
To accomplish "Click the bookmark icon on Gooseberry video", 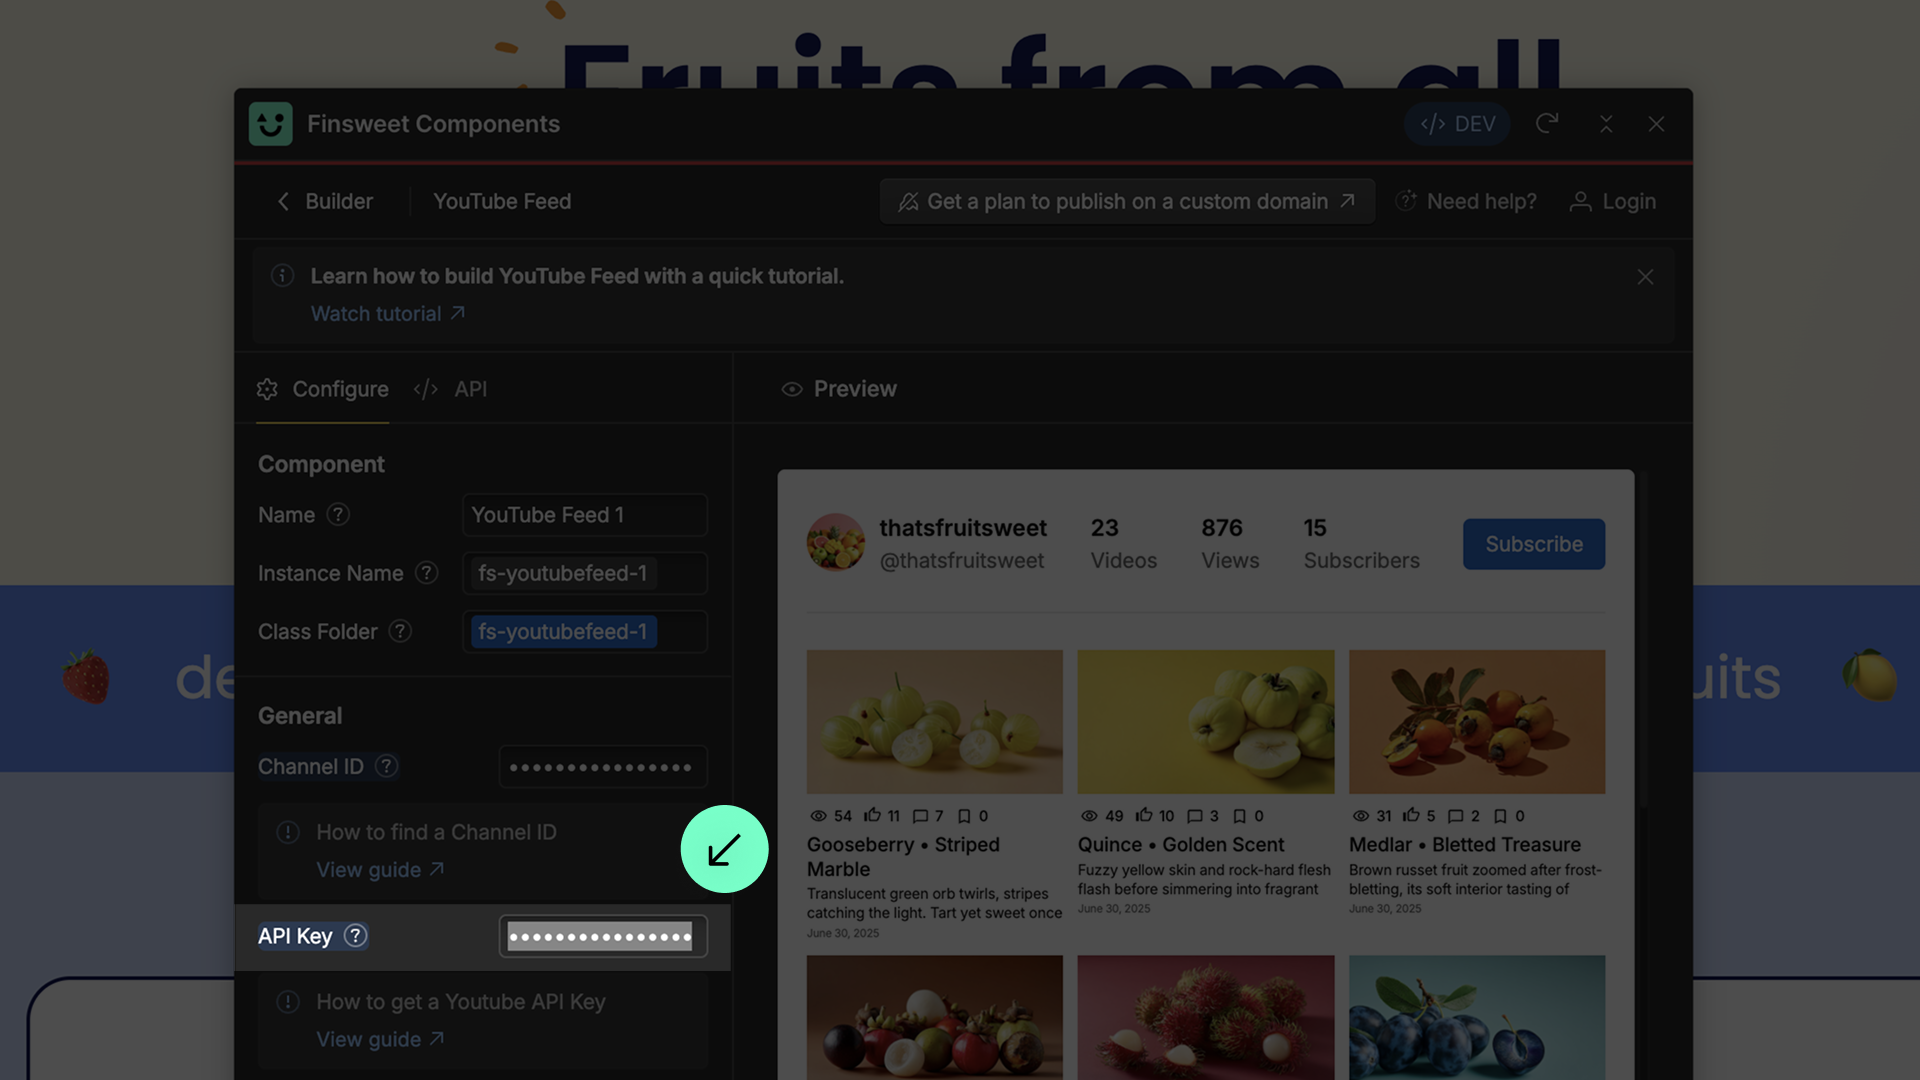I will 964,816.
